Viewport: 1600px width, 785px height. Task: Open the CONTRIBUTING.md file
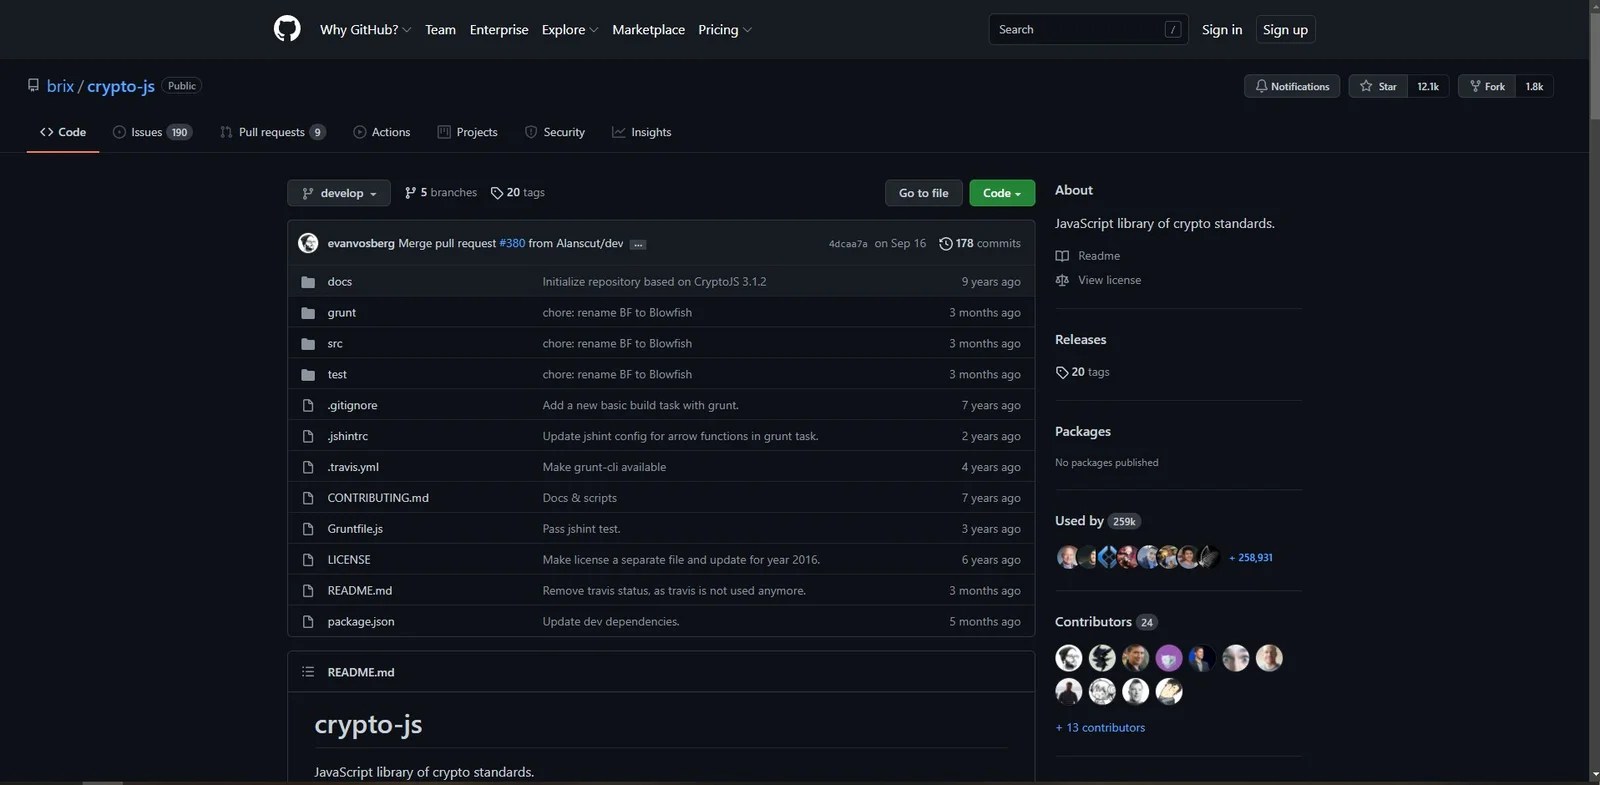point(378,498)
